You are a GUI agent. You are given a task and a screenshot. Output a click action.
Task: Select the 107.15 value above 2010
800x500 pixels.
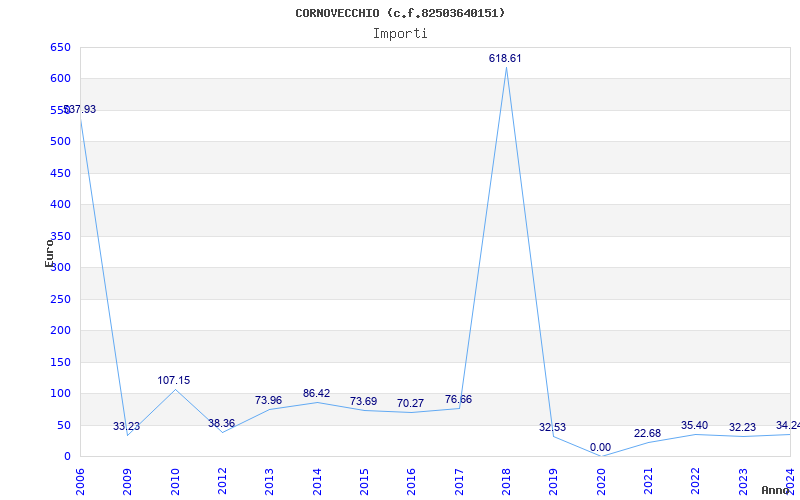173,380
